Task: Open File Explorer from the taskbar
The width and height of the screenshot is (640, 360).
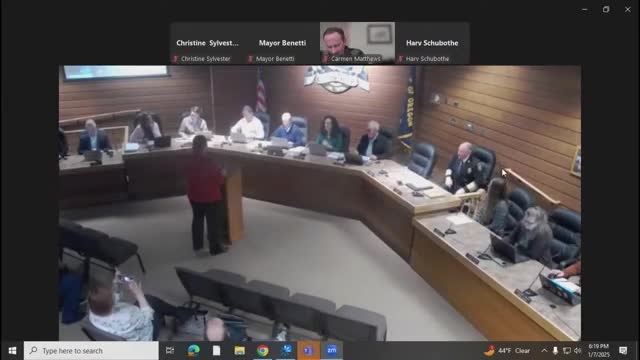Action: 240,351
